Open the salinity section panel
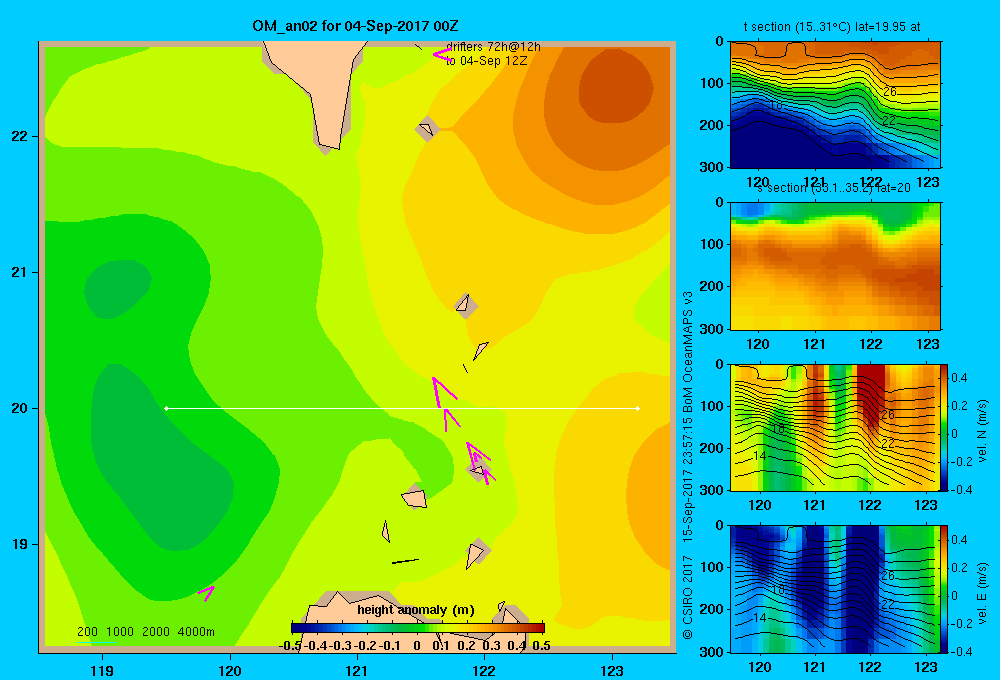The width and height of the screenshot is (1000, 680). (x=835, y=266)
